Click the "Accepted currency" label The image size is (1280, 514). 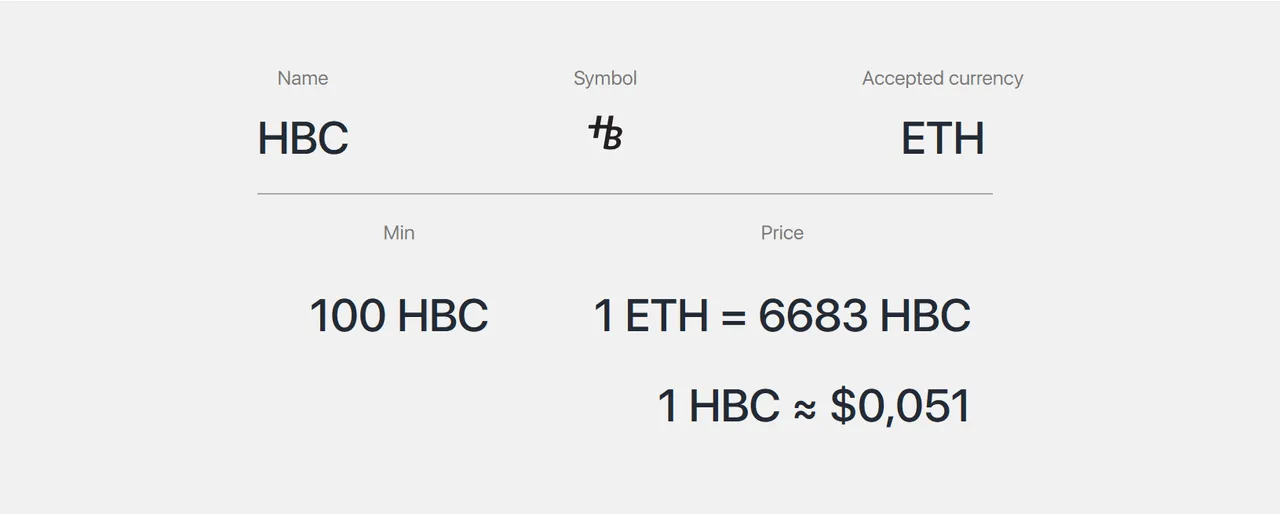click(x=942, y=78)
